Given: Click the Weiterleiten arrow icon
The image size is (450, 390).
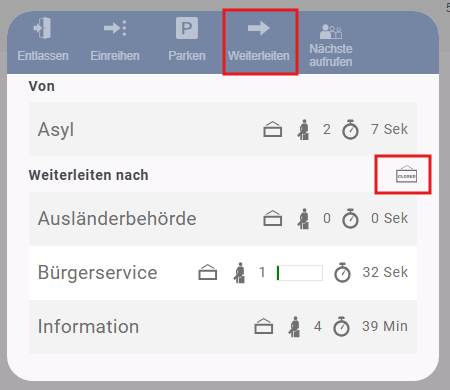Looking at the screenshot, I should 259,28.
